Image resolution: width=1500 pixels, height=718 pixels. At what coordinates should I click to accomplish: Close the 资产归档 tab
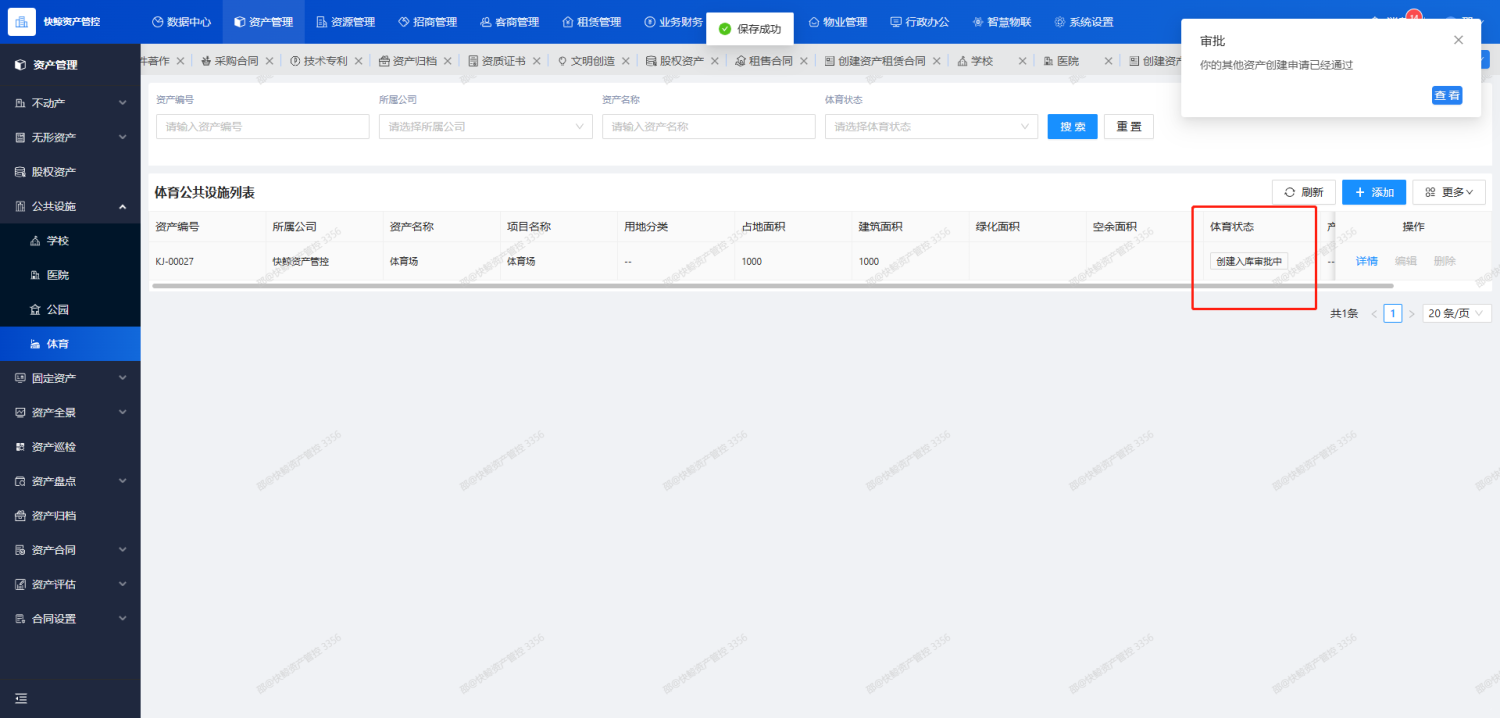point(448,61)
